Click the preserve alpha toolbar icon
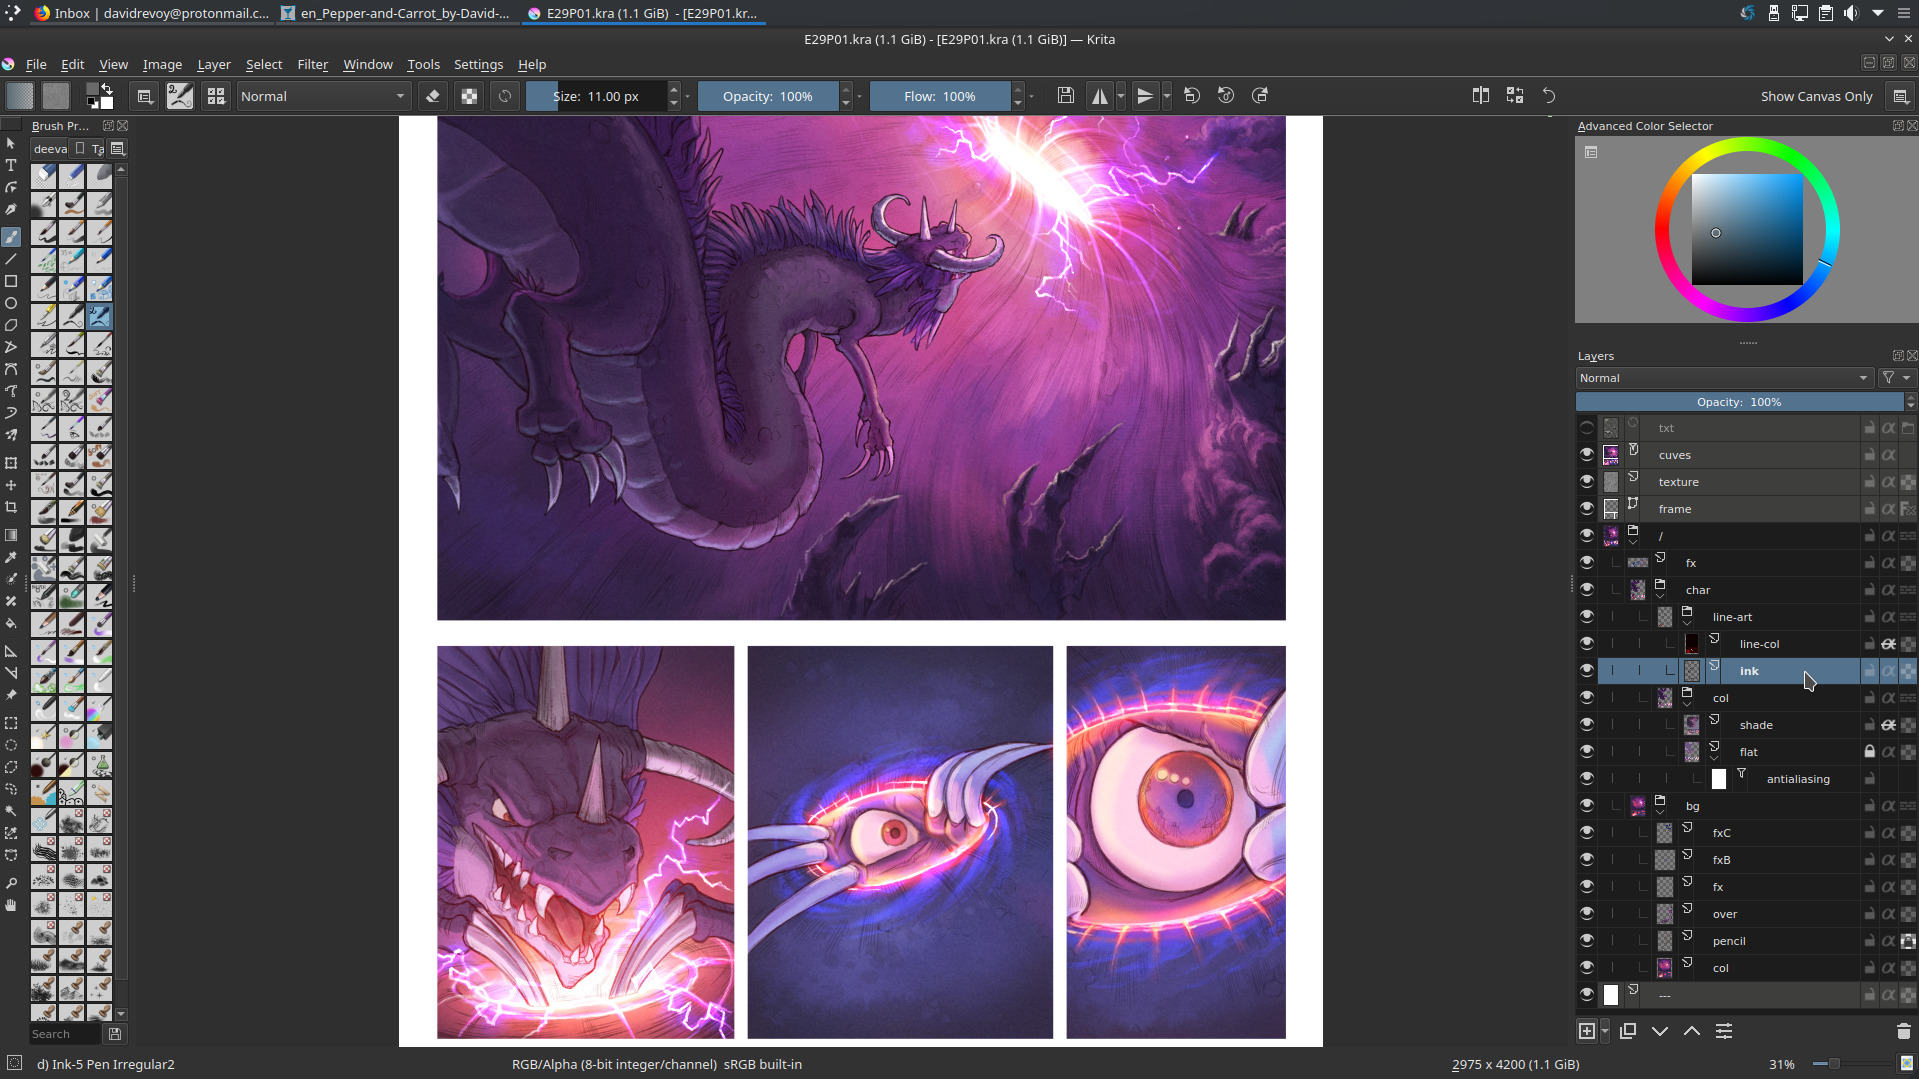Image resolution: width=1919 pixels, height=1079 pixels. 469,96
